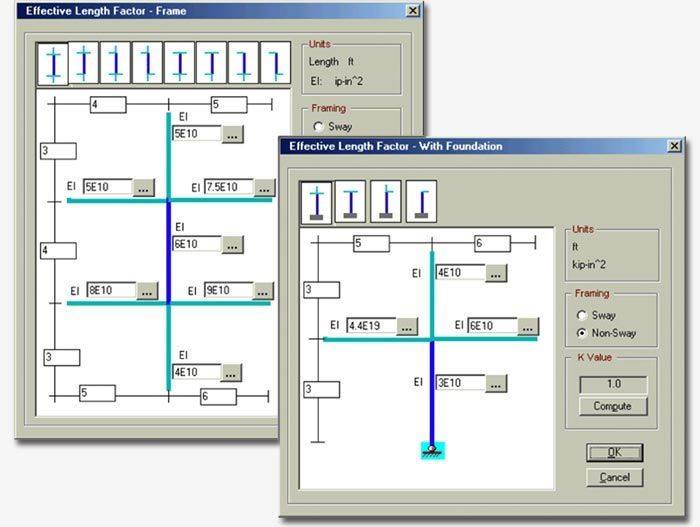Open browse button beside 3E10 EI field

[497, 383]
